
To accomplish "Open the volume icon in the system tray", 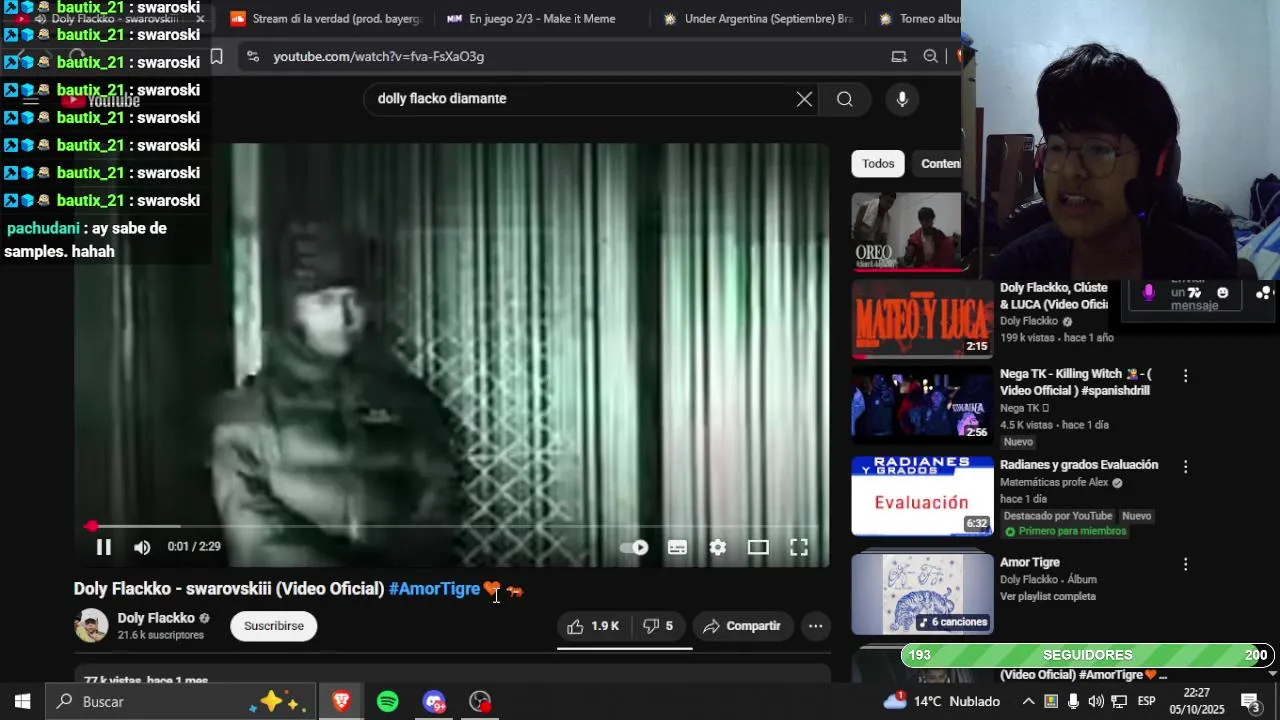I will [1096, 702].
